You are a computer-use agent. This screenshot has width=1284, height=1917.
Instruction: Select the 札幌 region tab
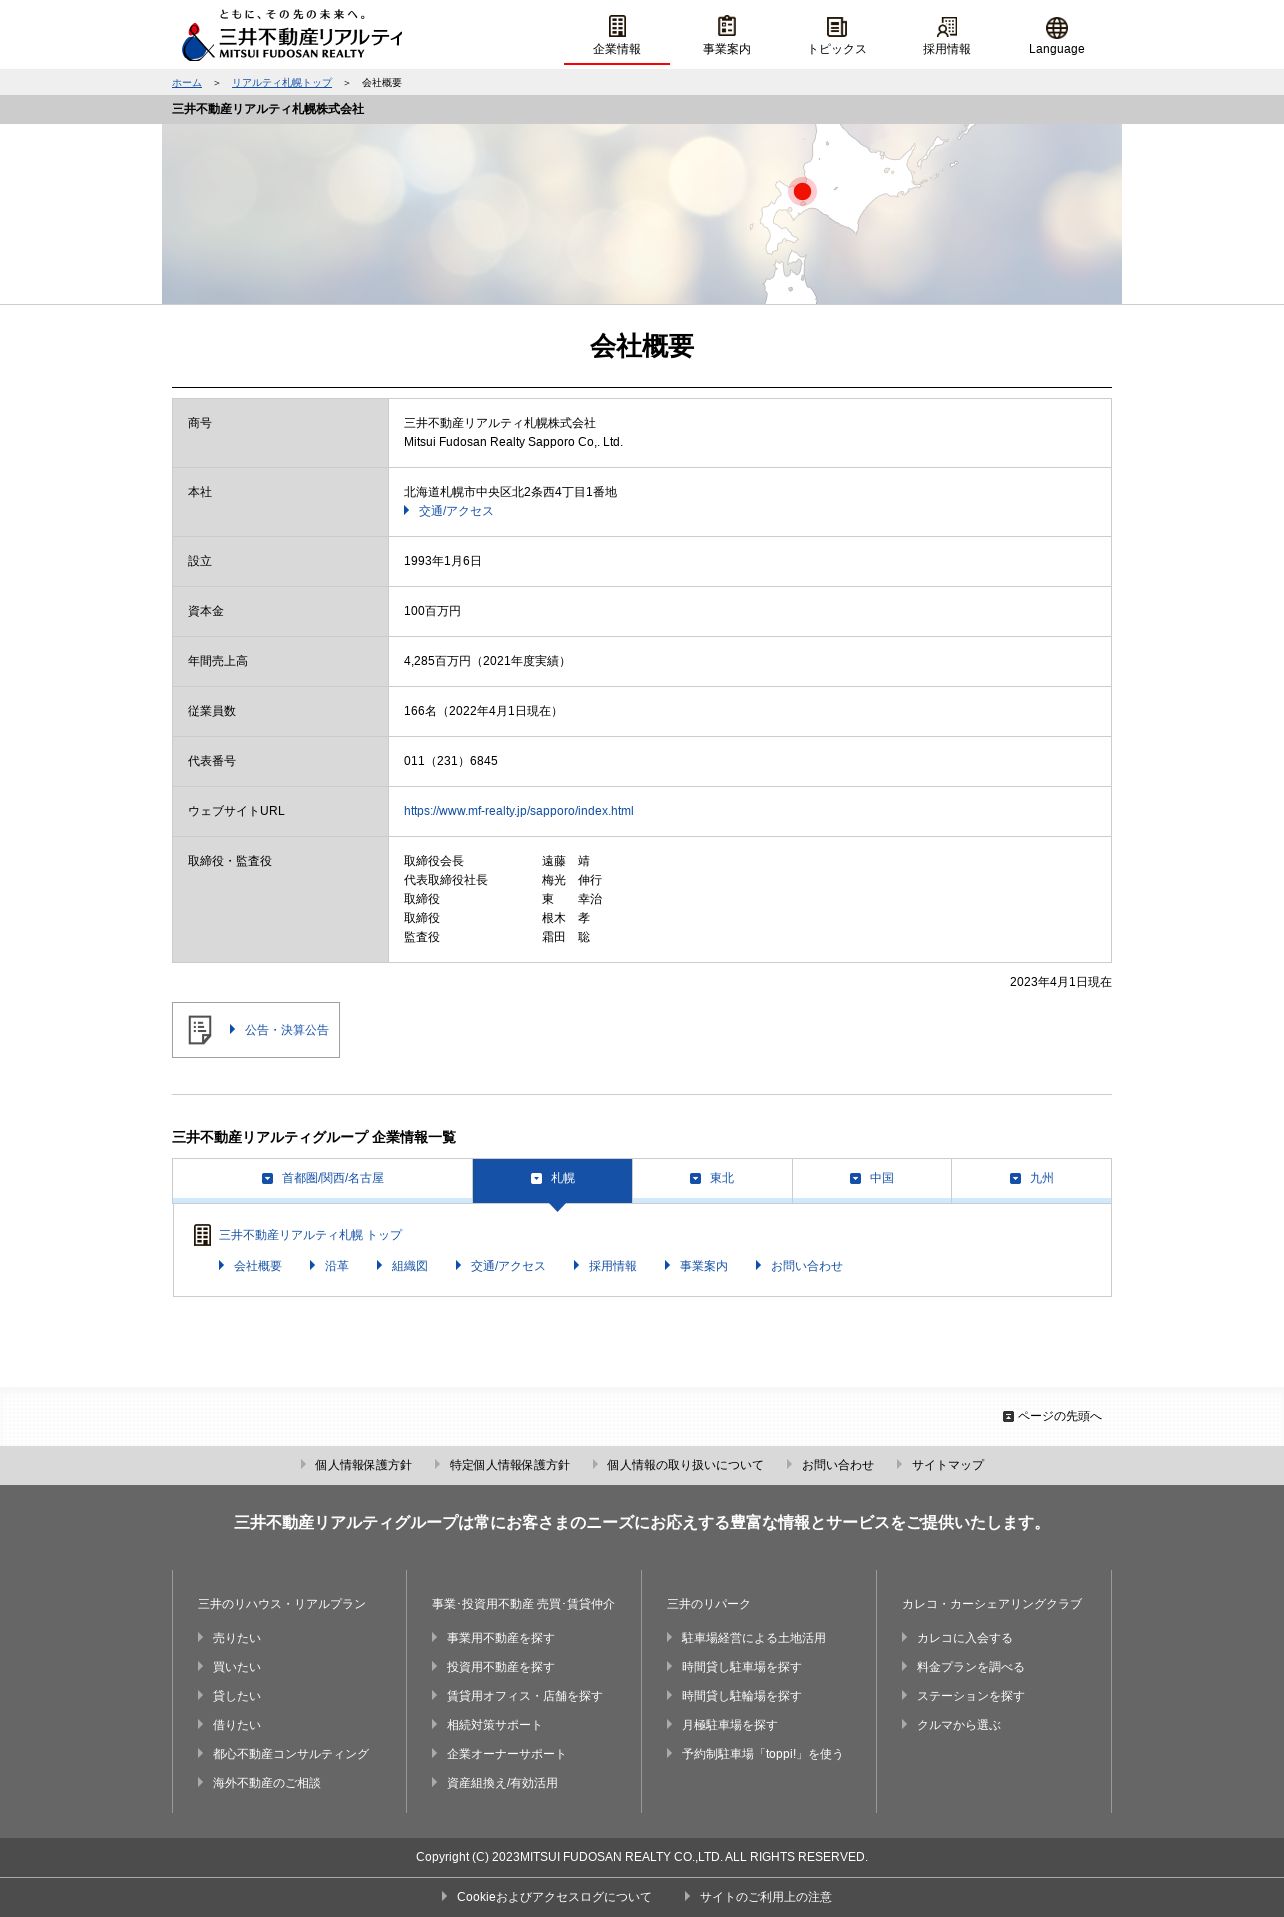point(552,1179)
